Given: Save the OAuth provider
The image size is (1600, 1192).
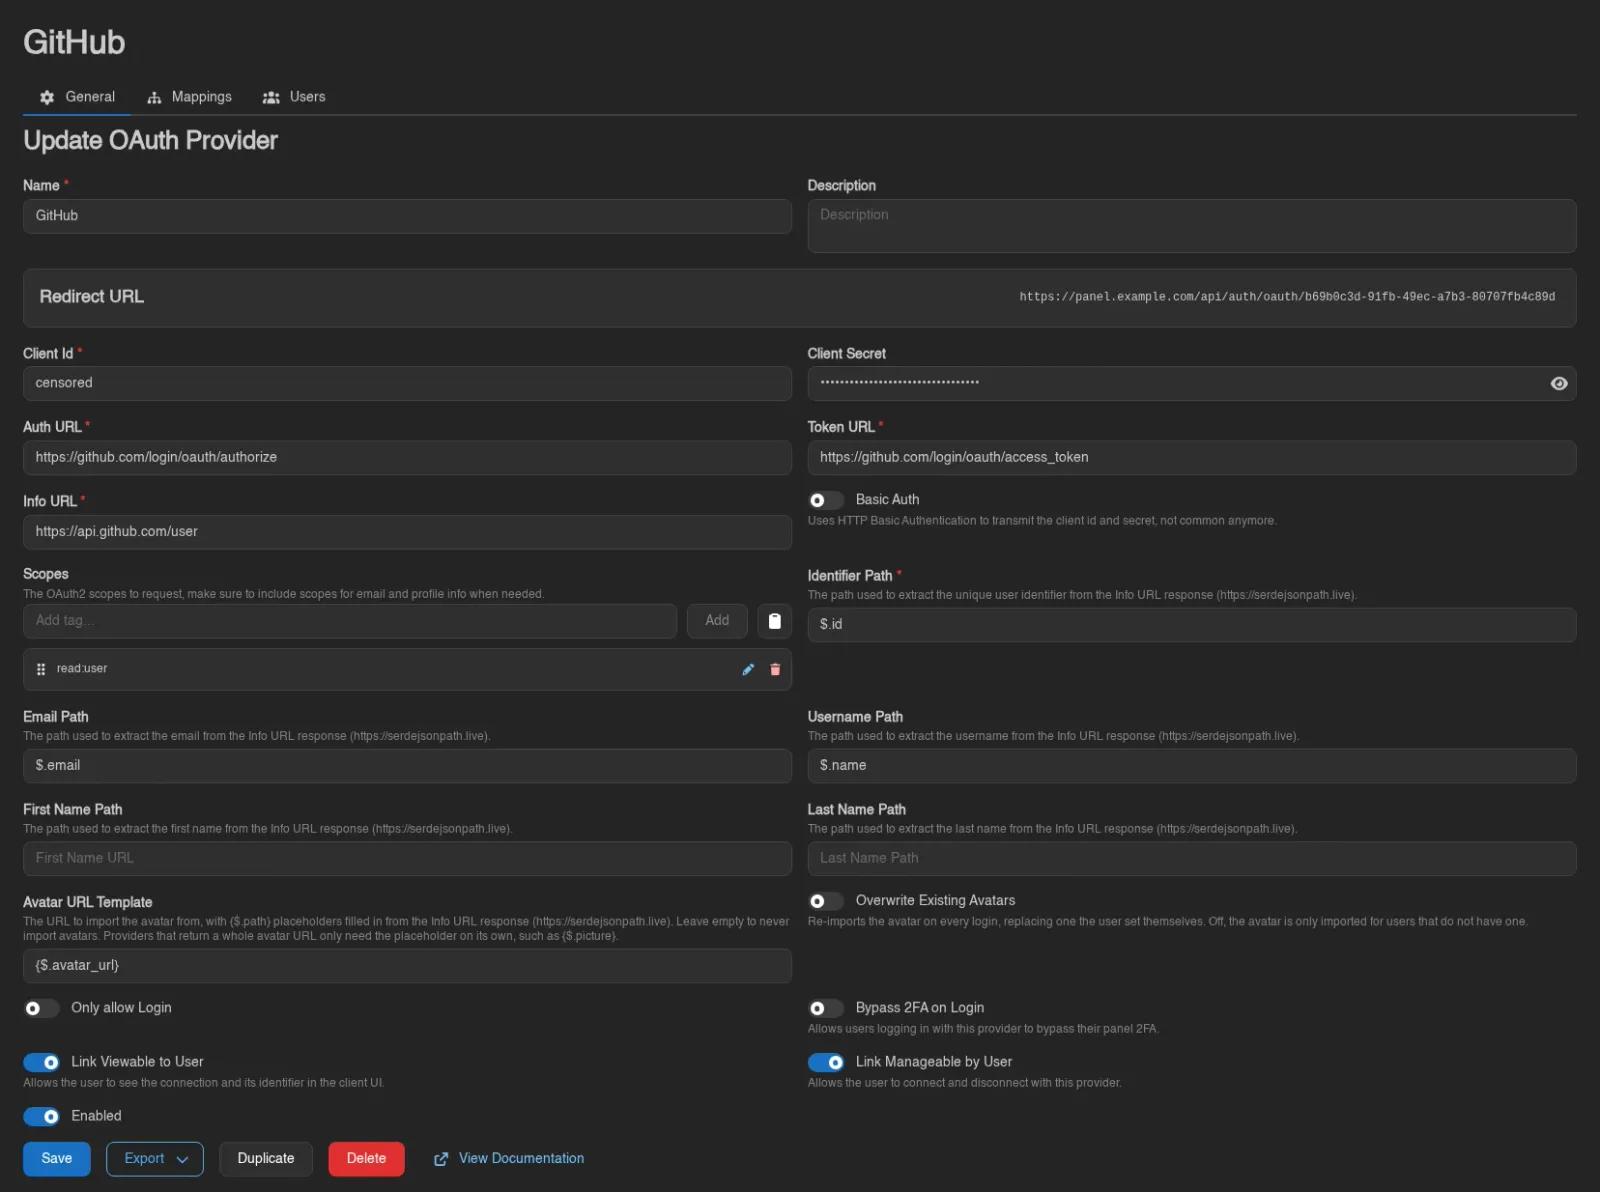Looking at the screenshot, I should coord(57,1159).
